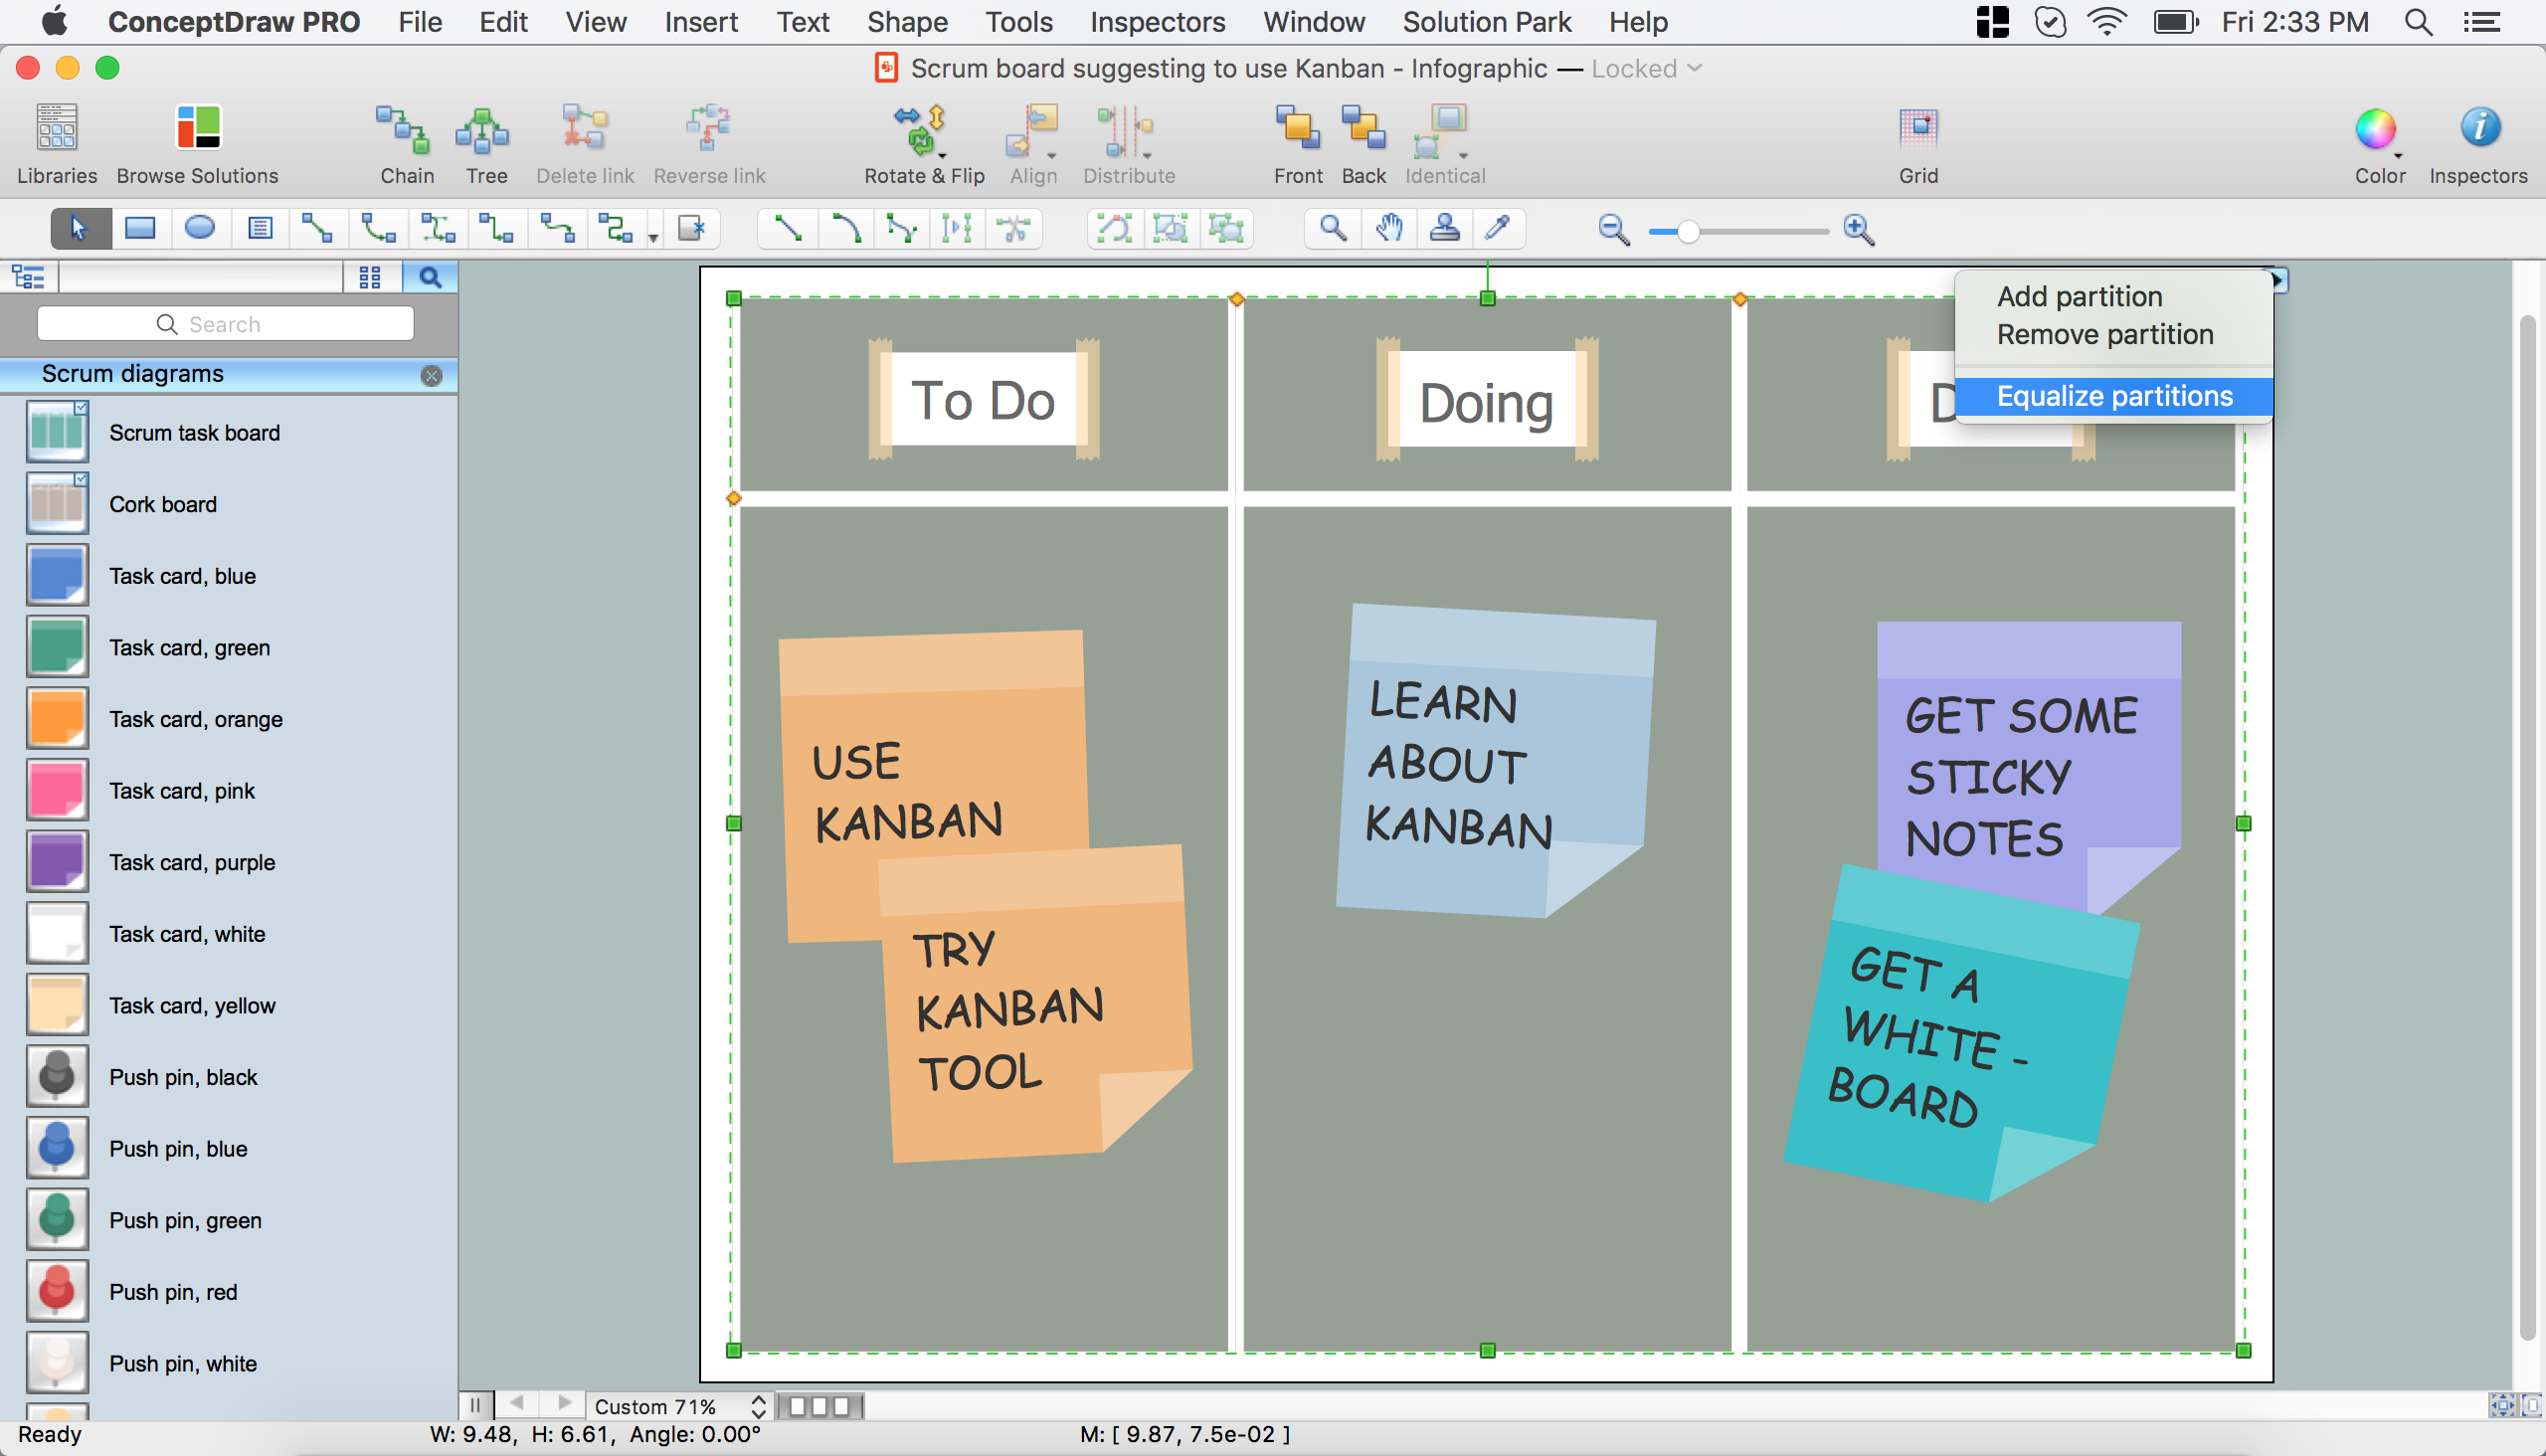Click the Browse Solutions icon
Screen dimensions: 2546x1456
[197, 128]
